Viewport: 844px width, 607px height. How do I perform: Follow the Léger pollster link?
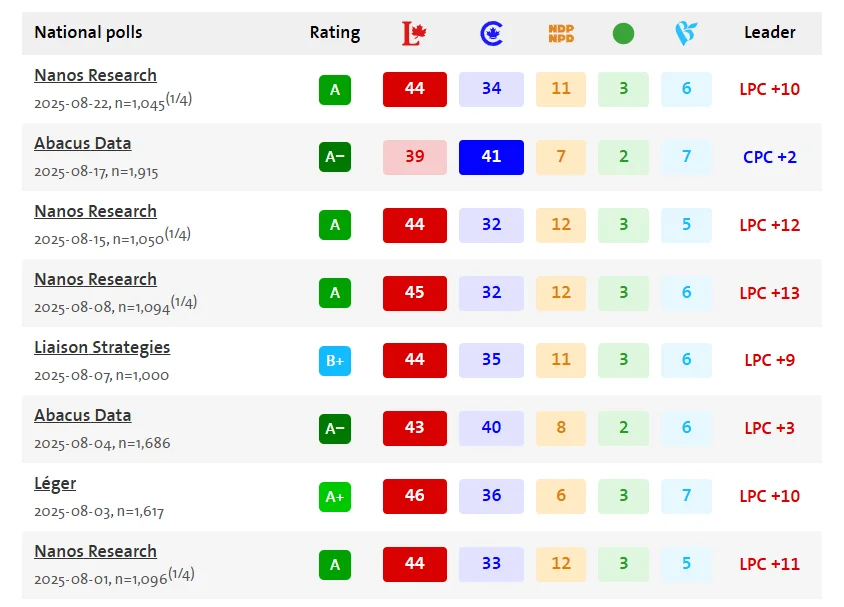pos(55,483)
